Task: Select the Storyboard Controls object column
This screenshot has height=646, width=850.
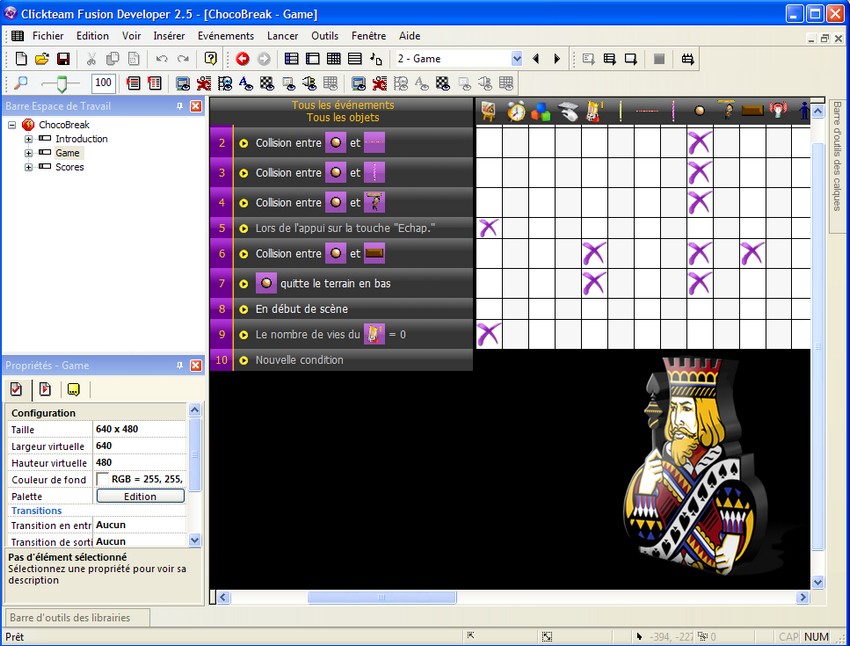Action: coord(488,111)
